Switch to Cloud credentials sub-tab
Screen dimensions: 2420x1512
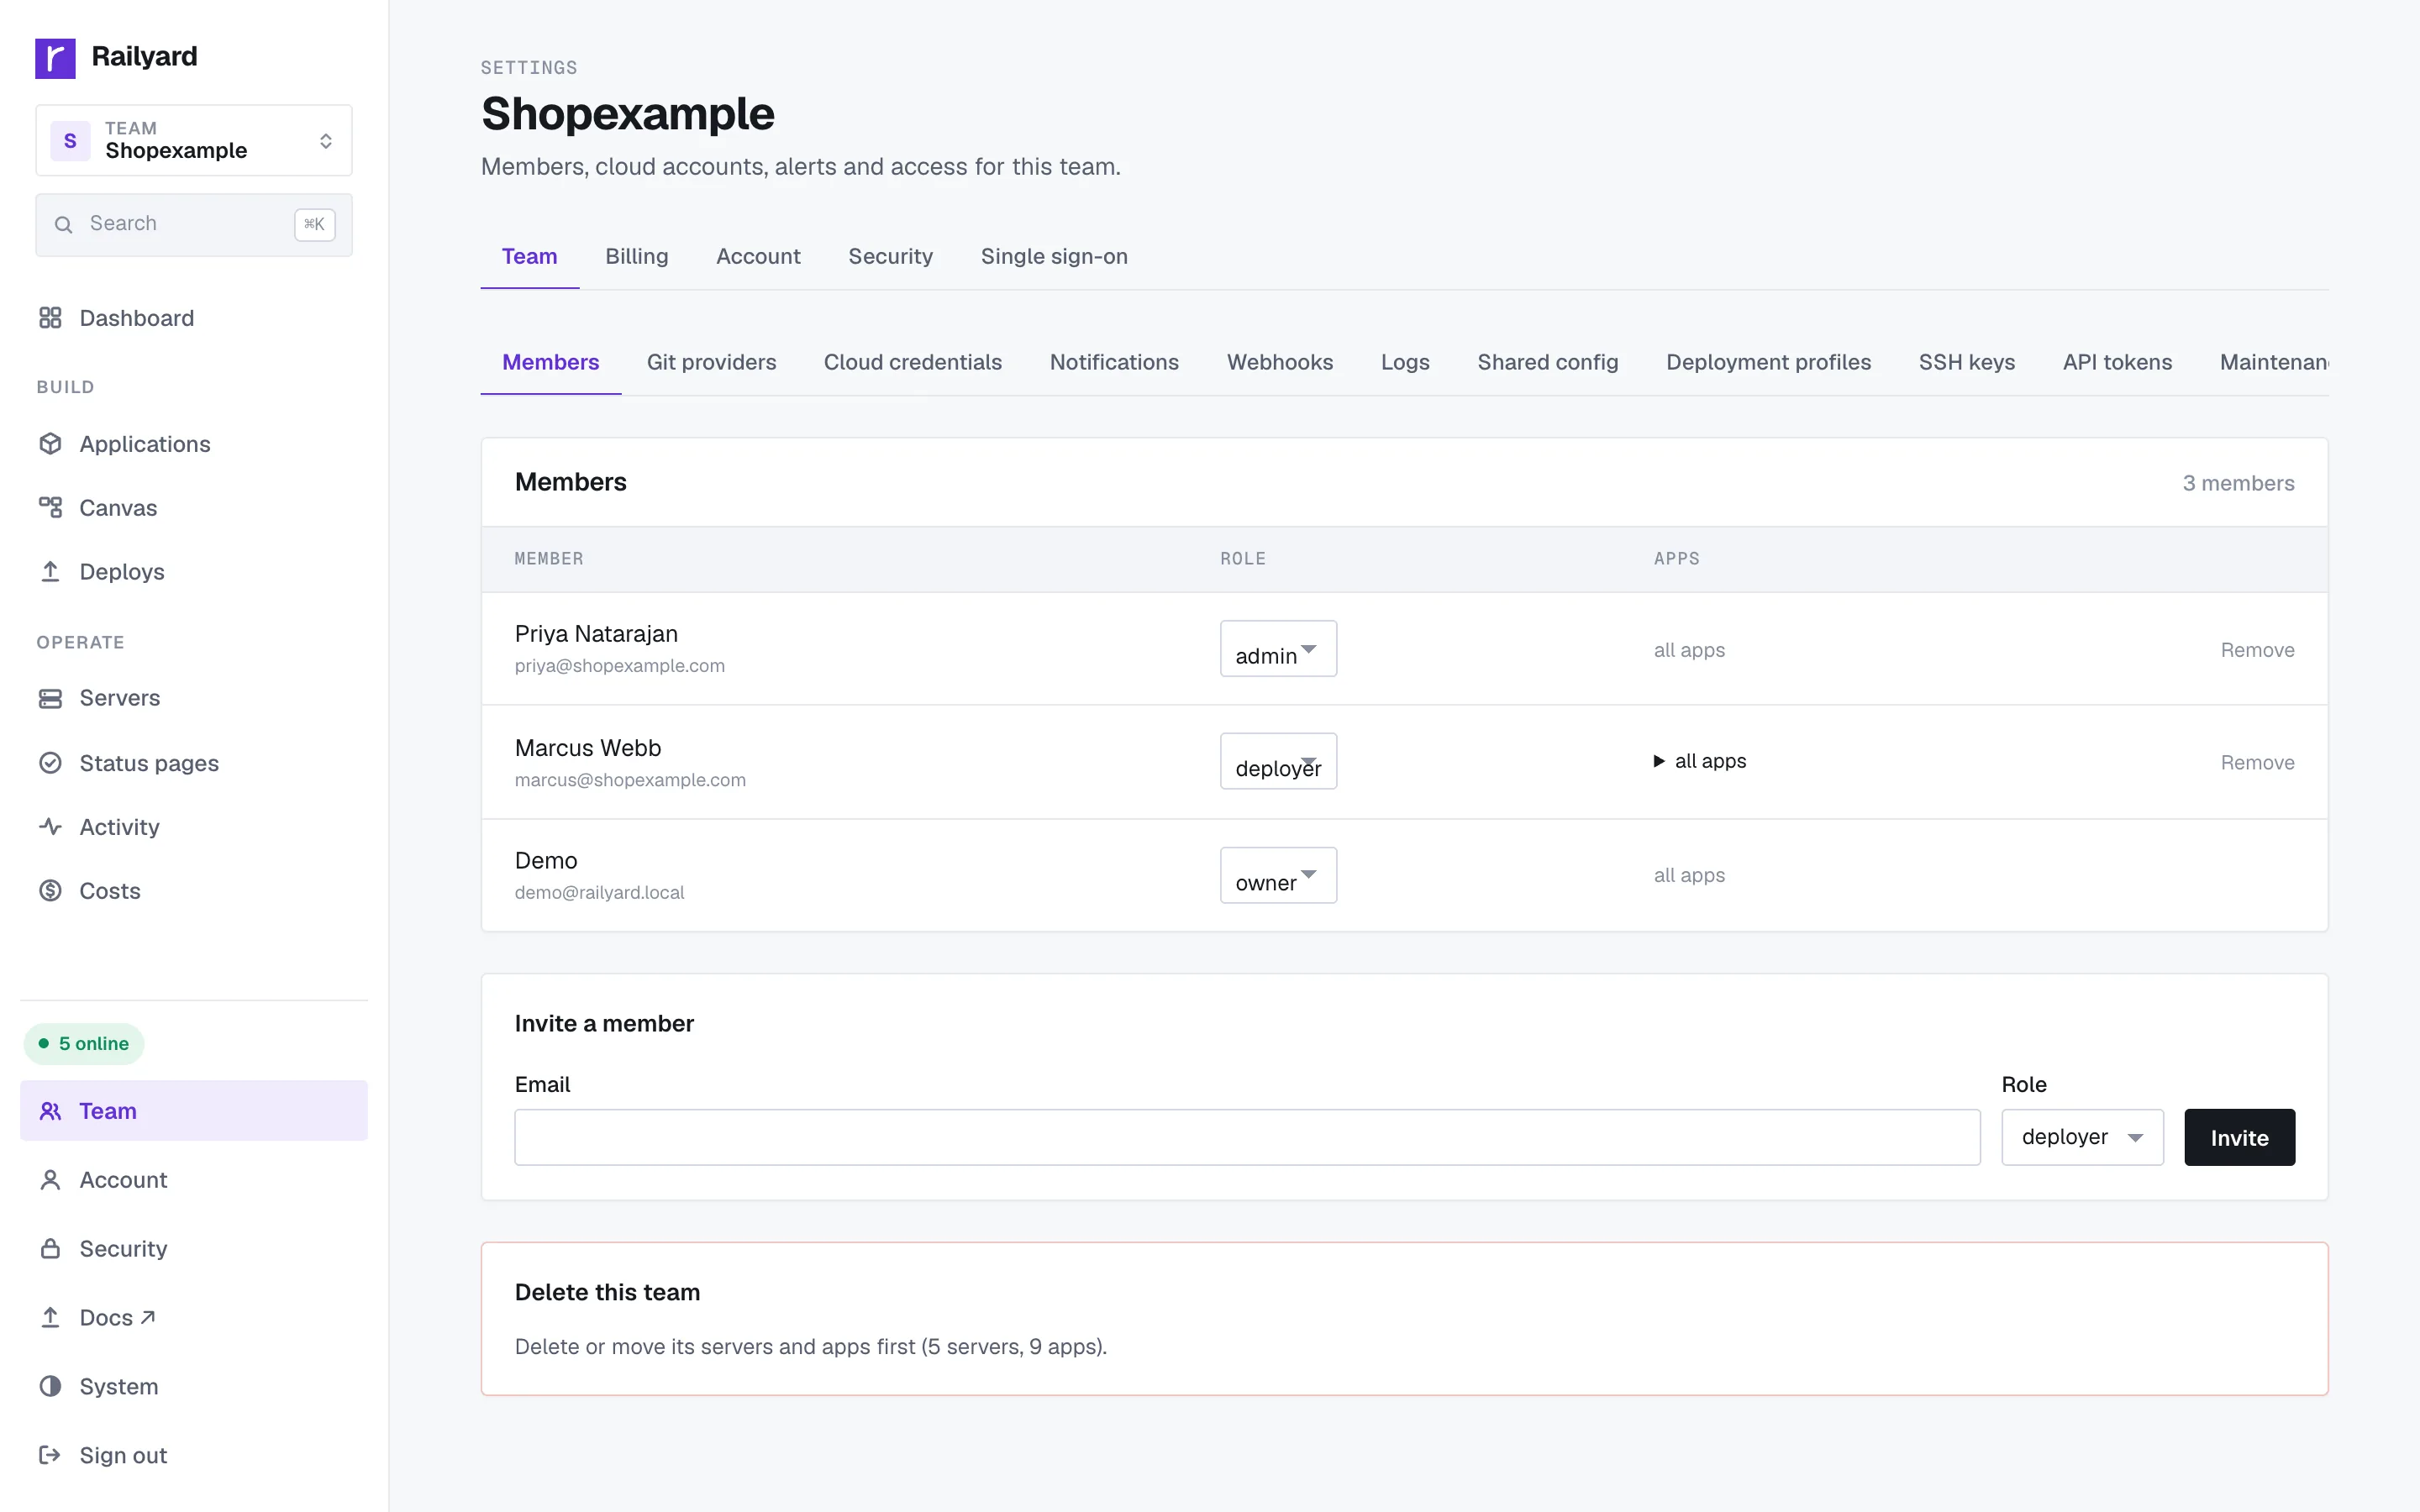click(912, 362)
